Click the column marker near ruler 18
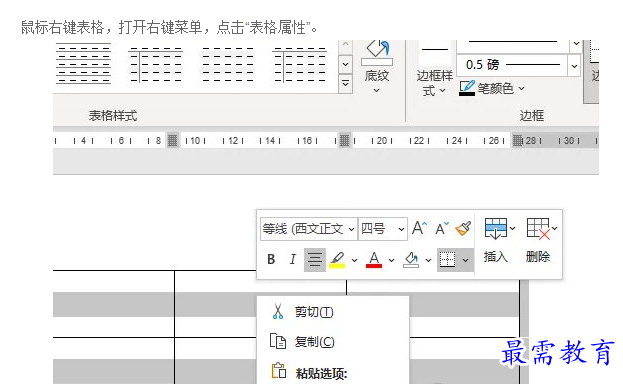 [x=344, y=140]
